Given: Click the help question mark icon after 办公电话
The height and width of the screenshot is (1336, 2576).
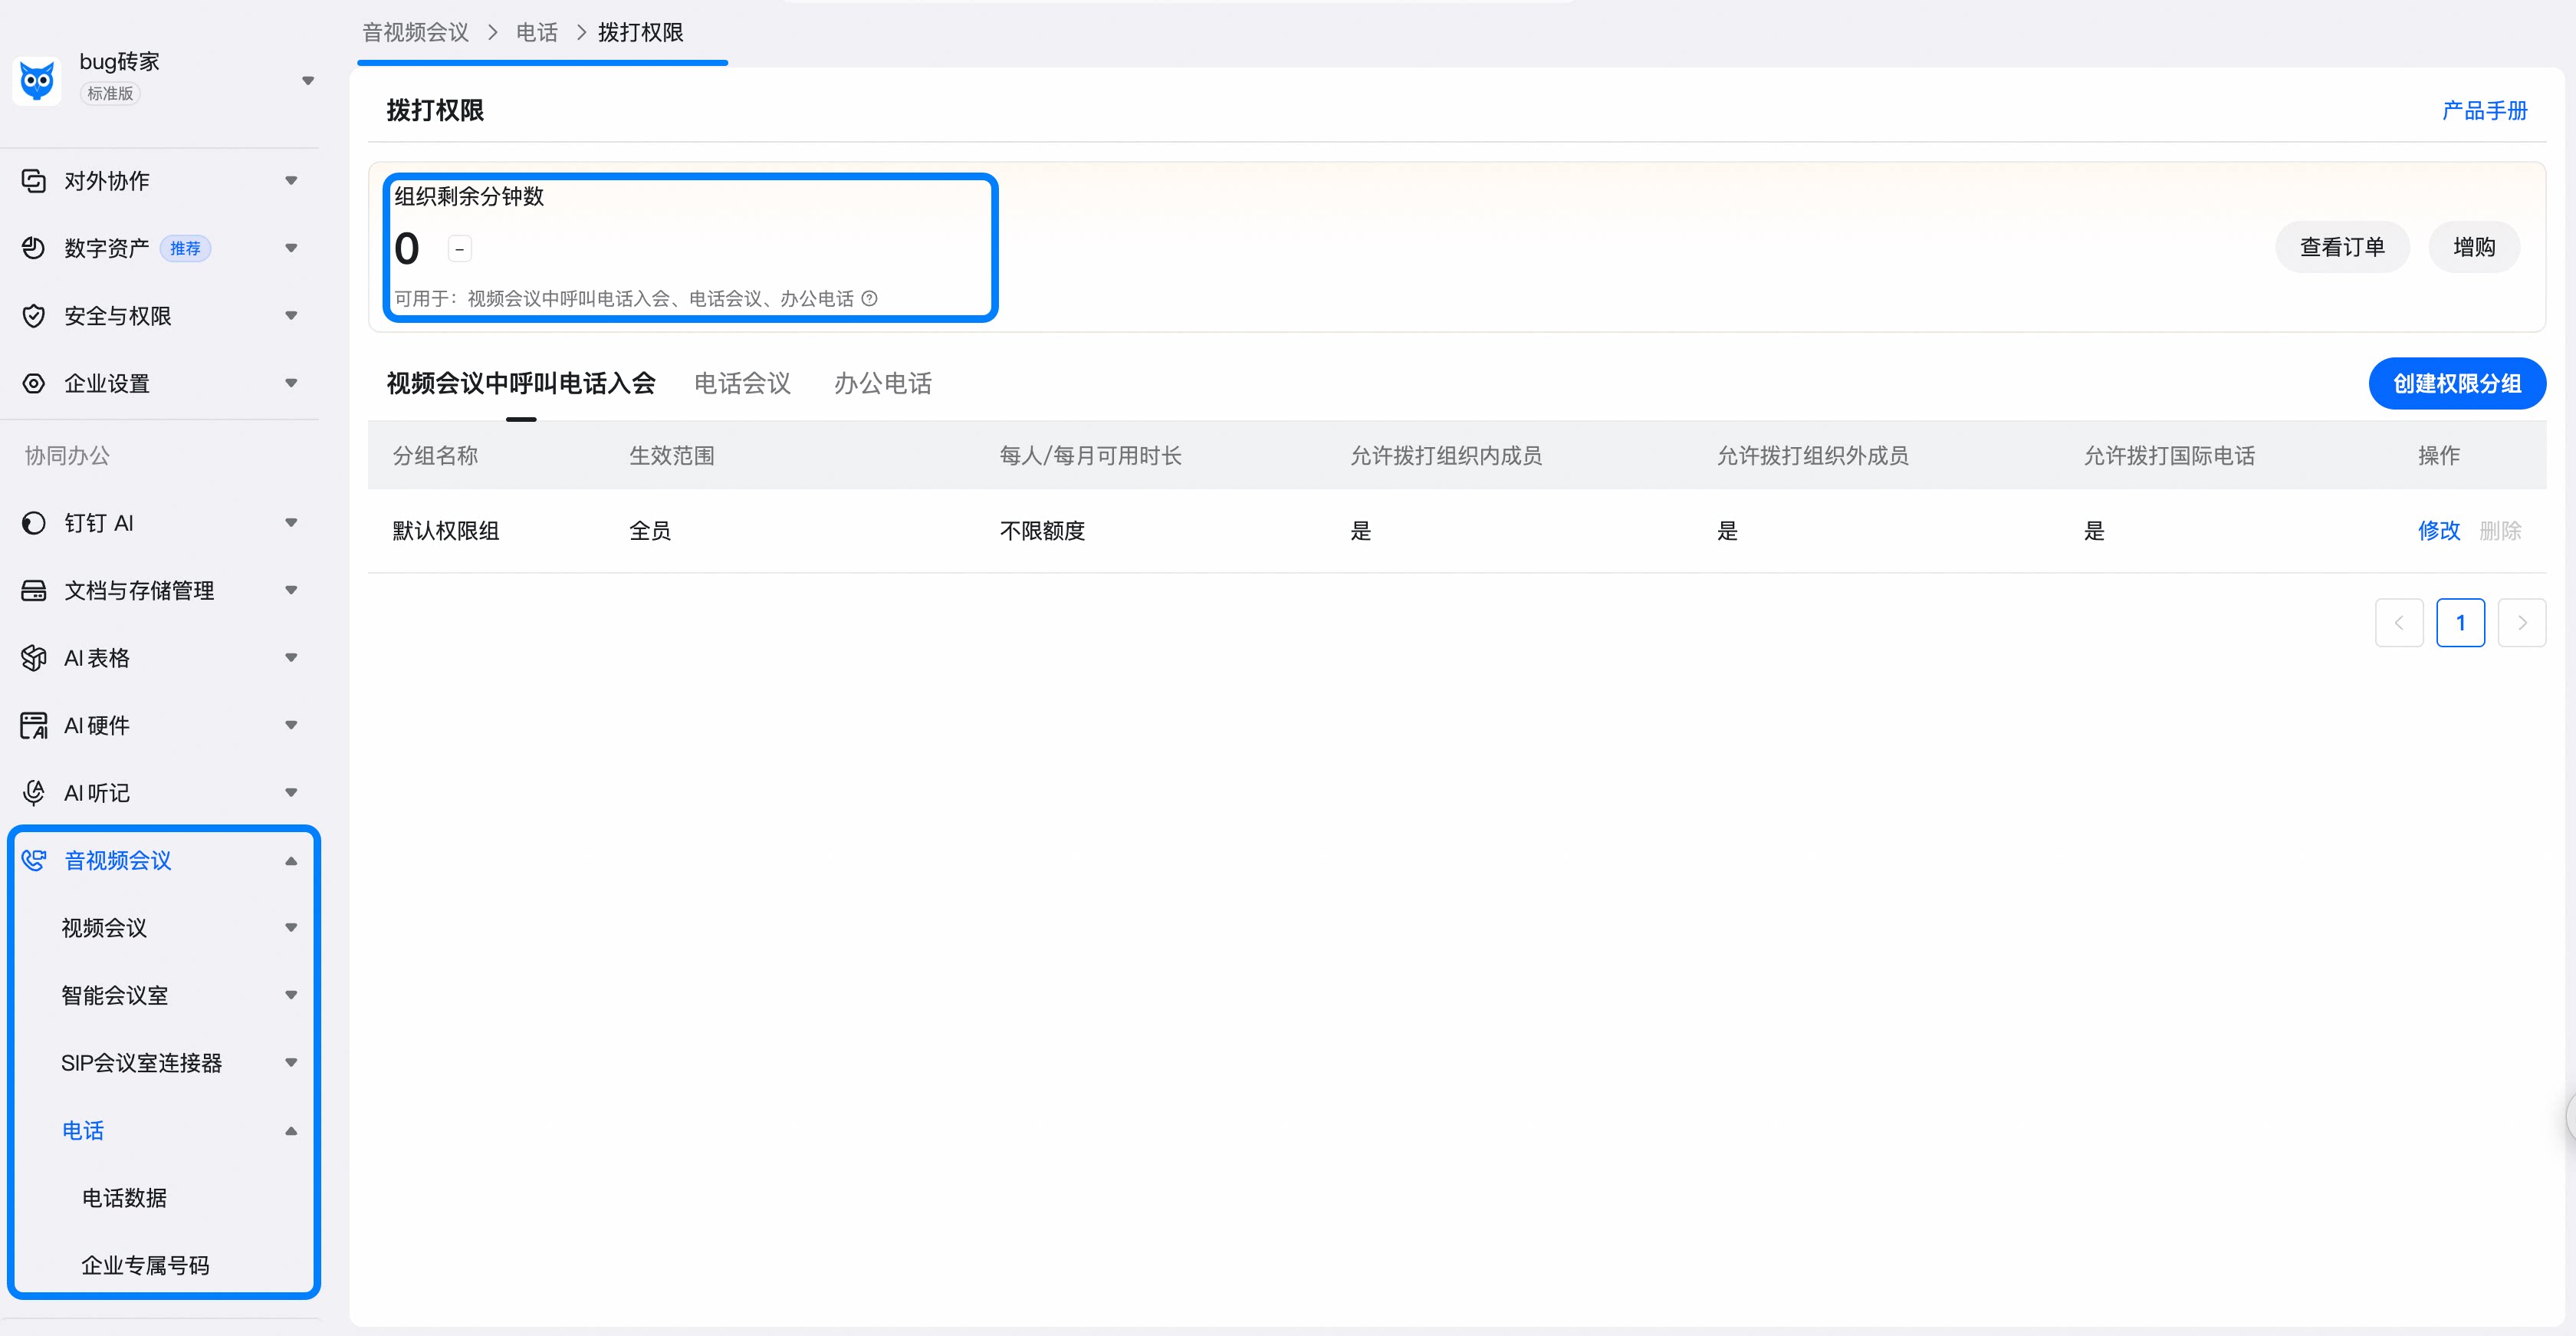Looking at the screenshot, I should pyautogui.click(x=870, y=298).
